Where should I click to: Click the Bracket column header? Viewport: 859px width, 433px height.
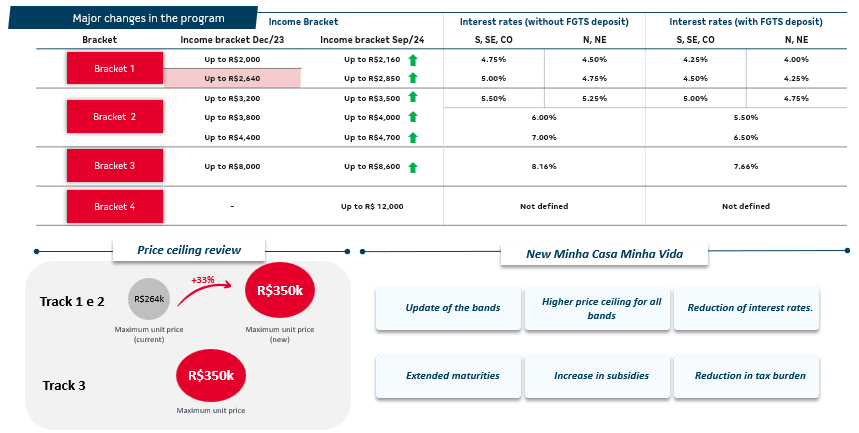pyautogui.click(x=100, y=39)
